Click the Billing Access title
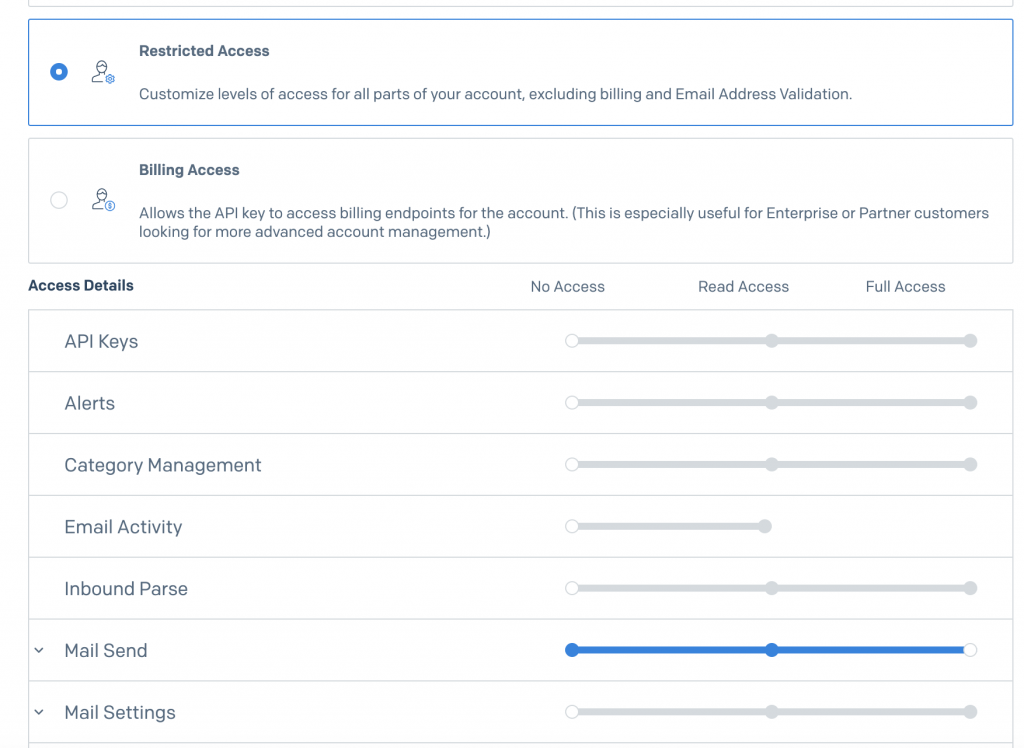The width and height of the screenshot is (1024, 748). (189, 170)
